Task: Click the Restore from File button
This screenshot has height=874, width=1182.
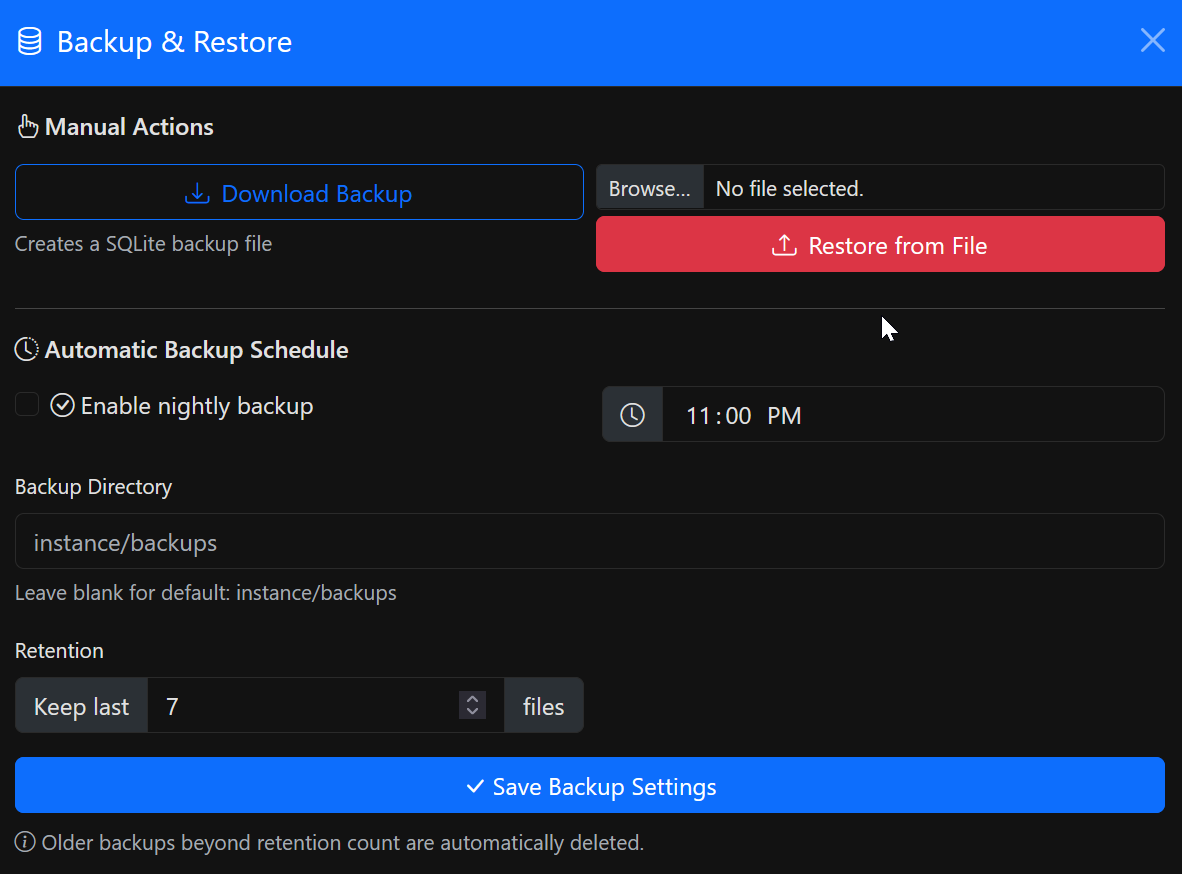Action: (x=880, y=244)
